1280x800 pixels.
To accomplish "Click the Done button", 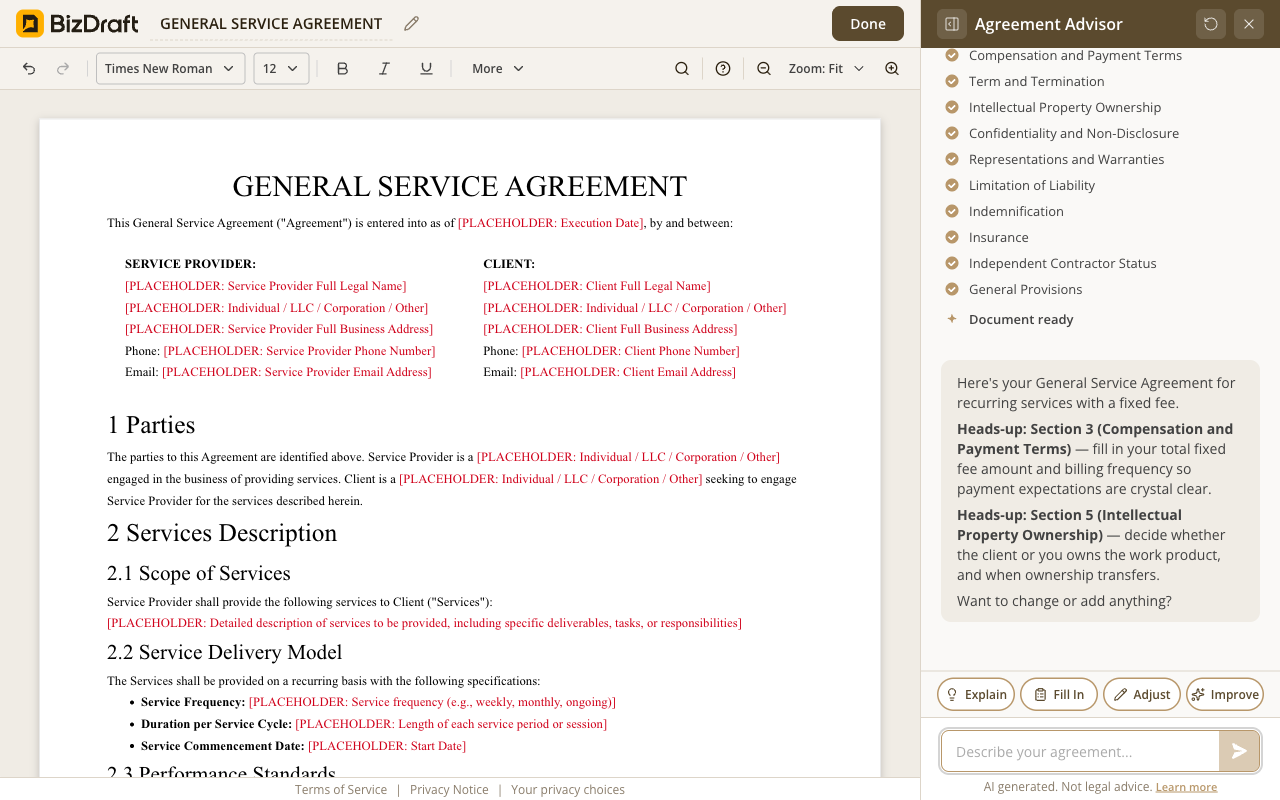I will click(868, 24).
